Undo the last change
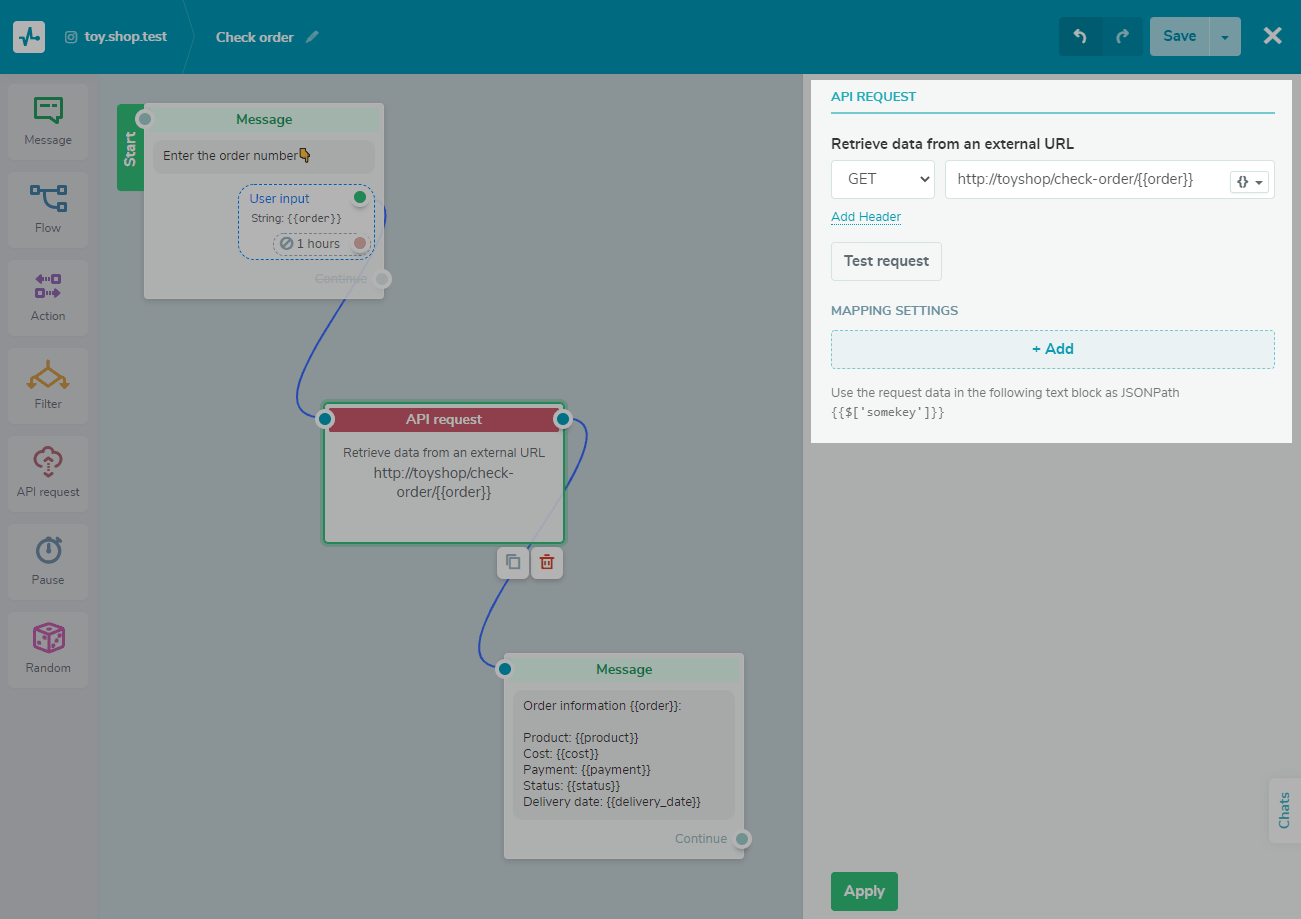Screen dimensions: 1301x919 pyautogui.click(x=1081, y=35)
